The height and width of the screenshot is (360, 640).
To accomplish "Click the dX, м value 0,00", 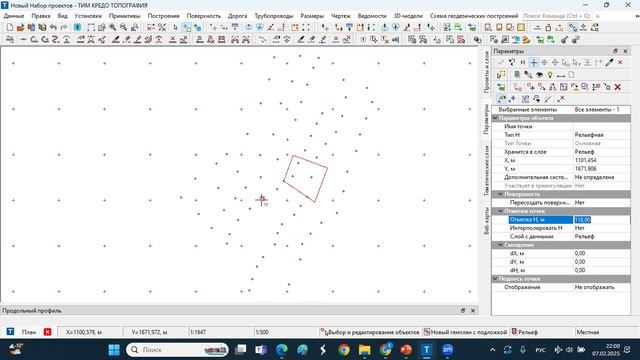I will click(x=602, y=253).
